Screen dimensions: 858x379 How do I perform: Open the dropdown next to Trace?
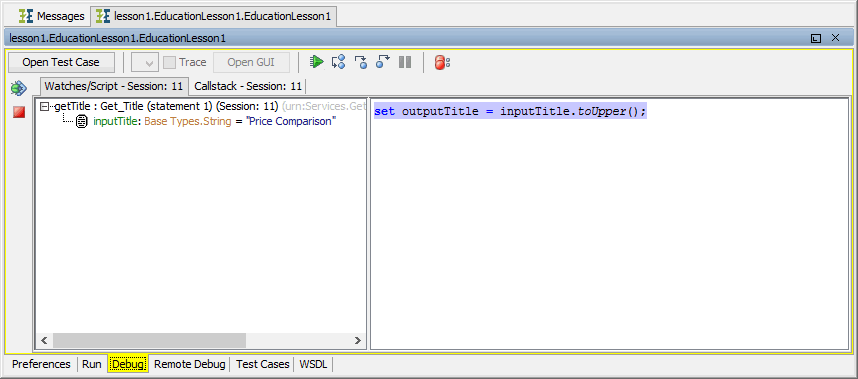tap(145, 62)
